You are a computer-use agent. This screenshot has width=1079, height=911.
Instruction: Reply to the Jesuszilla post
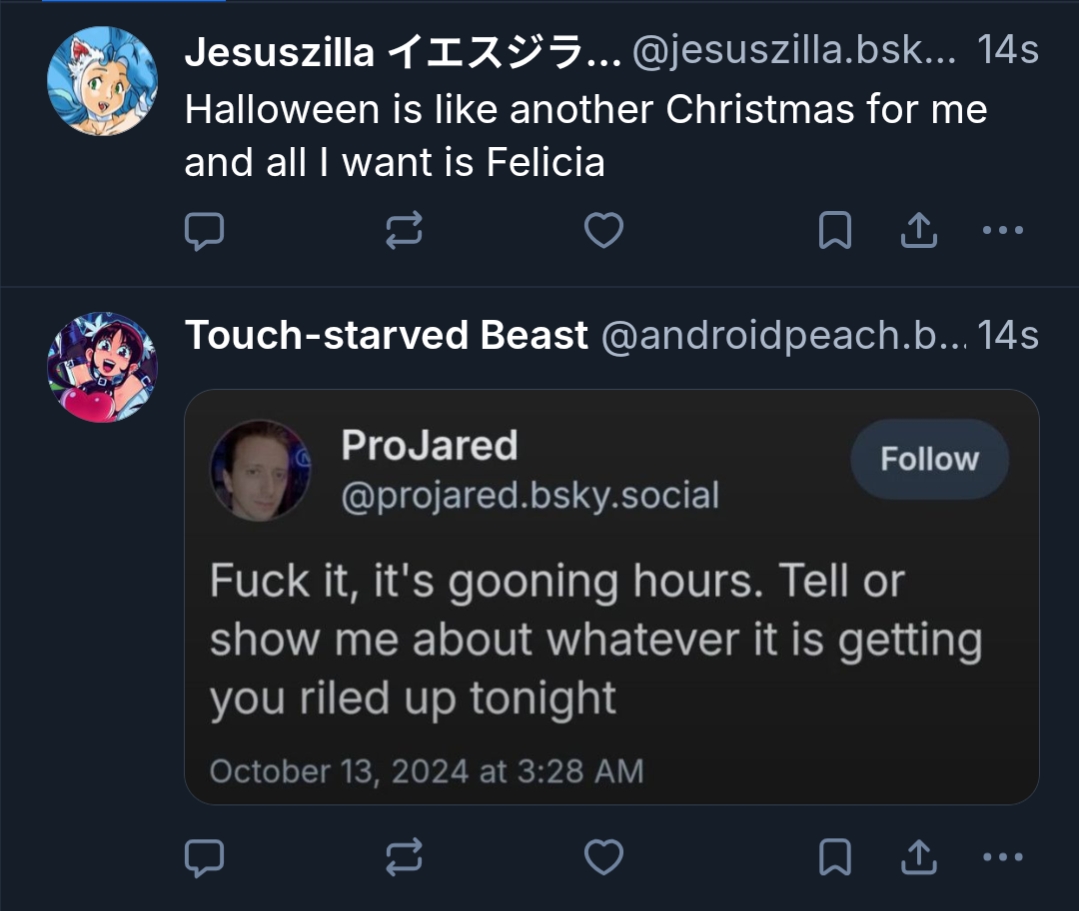(204, 232)
